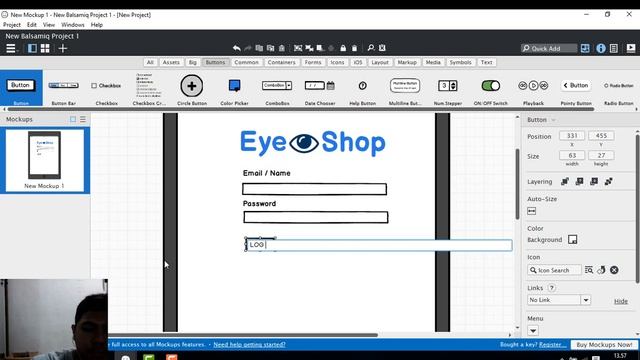Viewport: 640px width, 360px height.
Task: Open Links help question mark
Action: (x=551, y=288)
